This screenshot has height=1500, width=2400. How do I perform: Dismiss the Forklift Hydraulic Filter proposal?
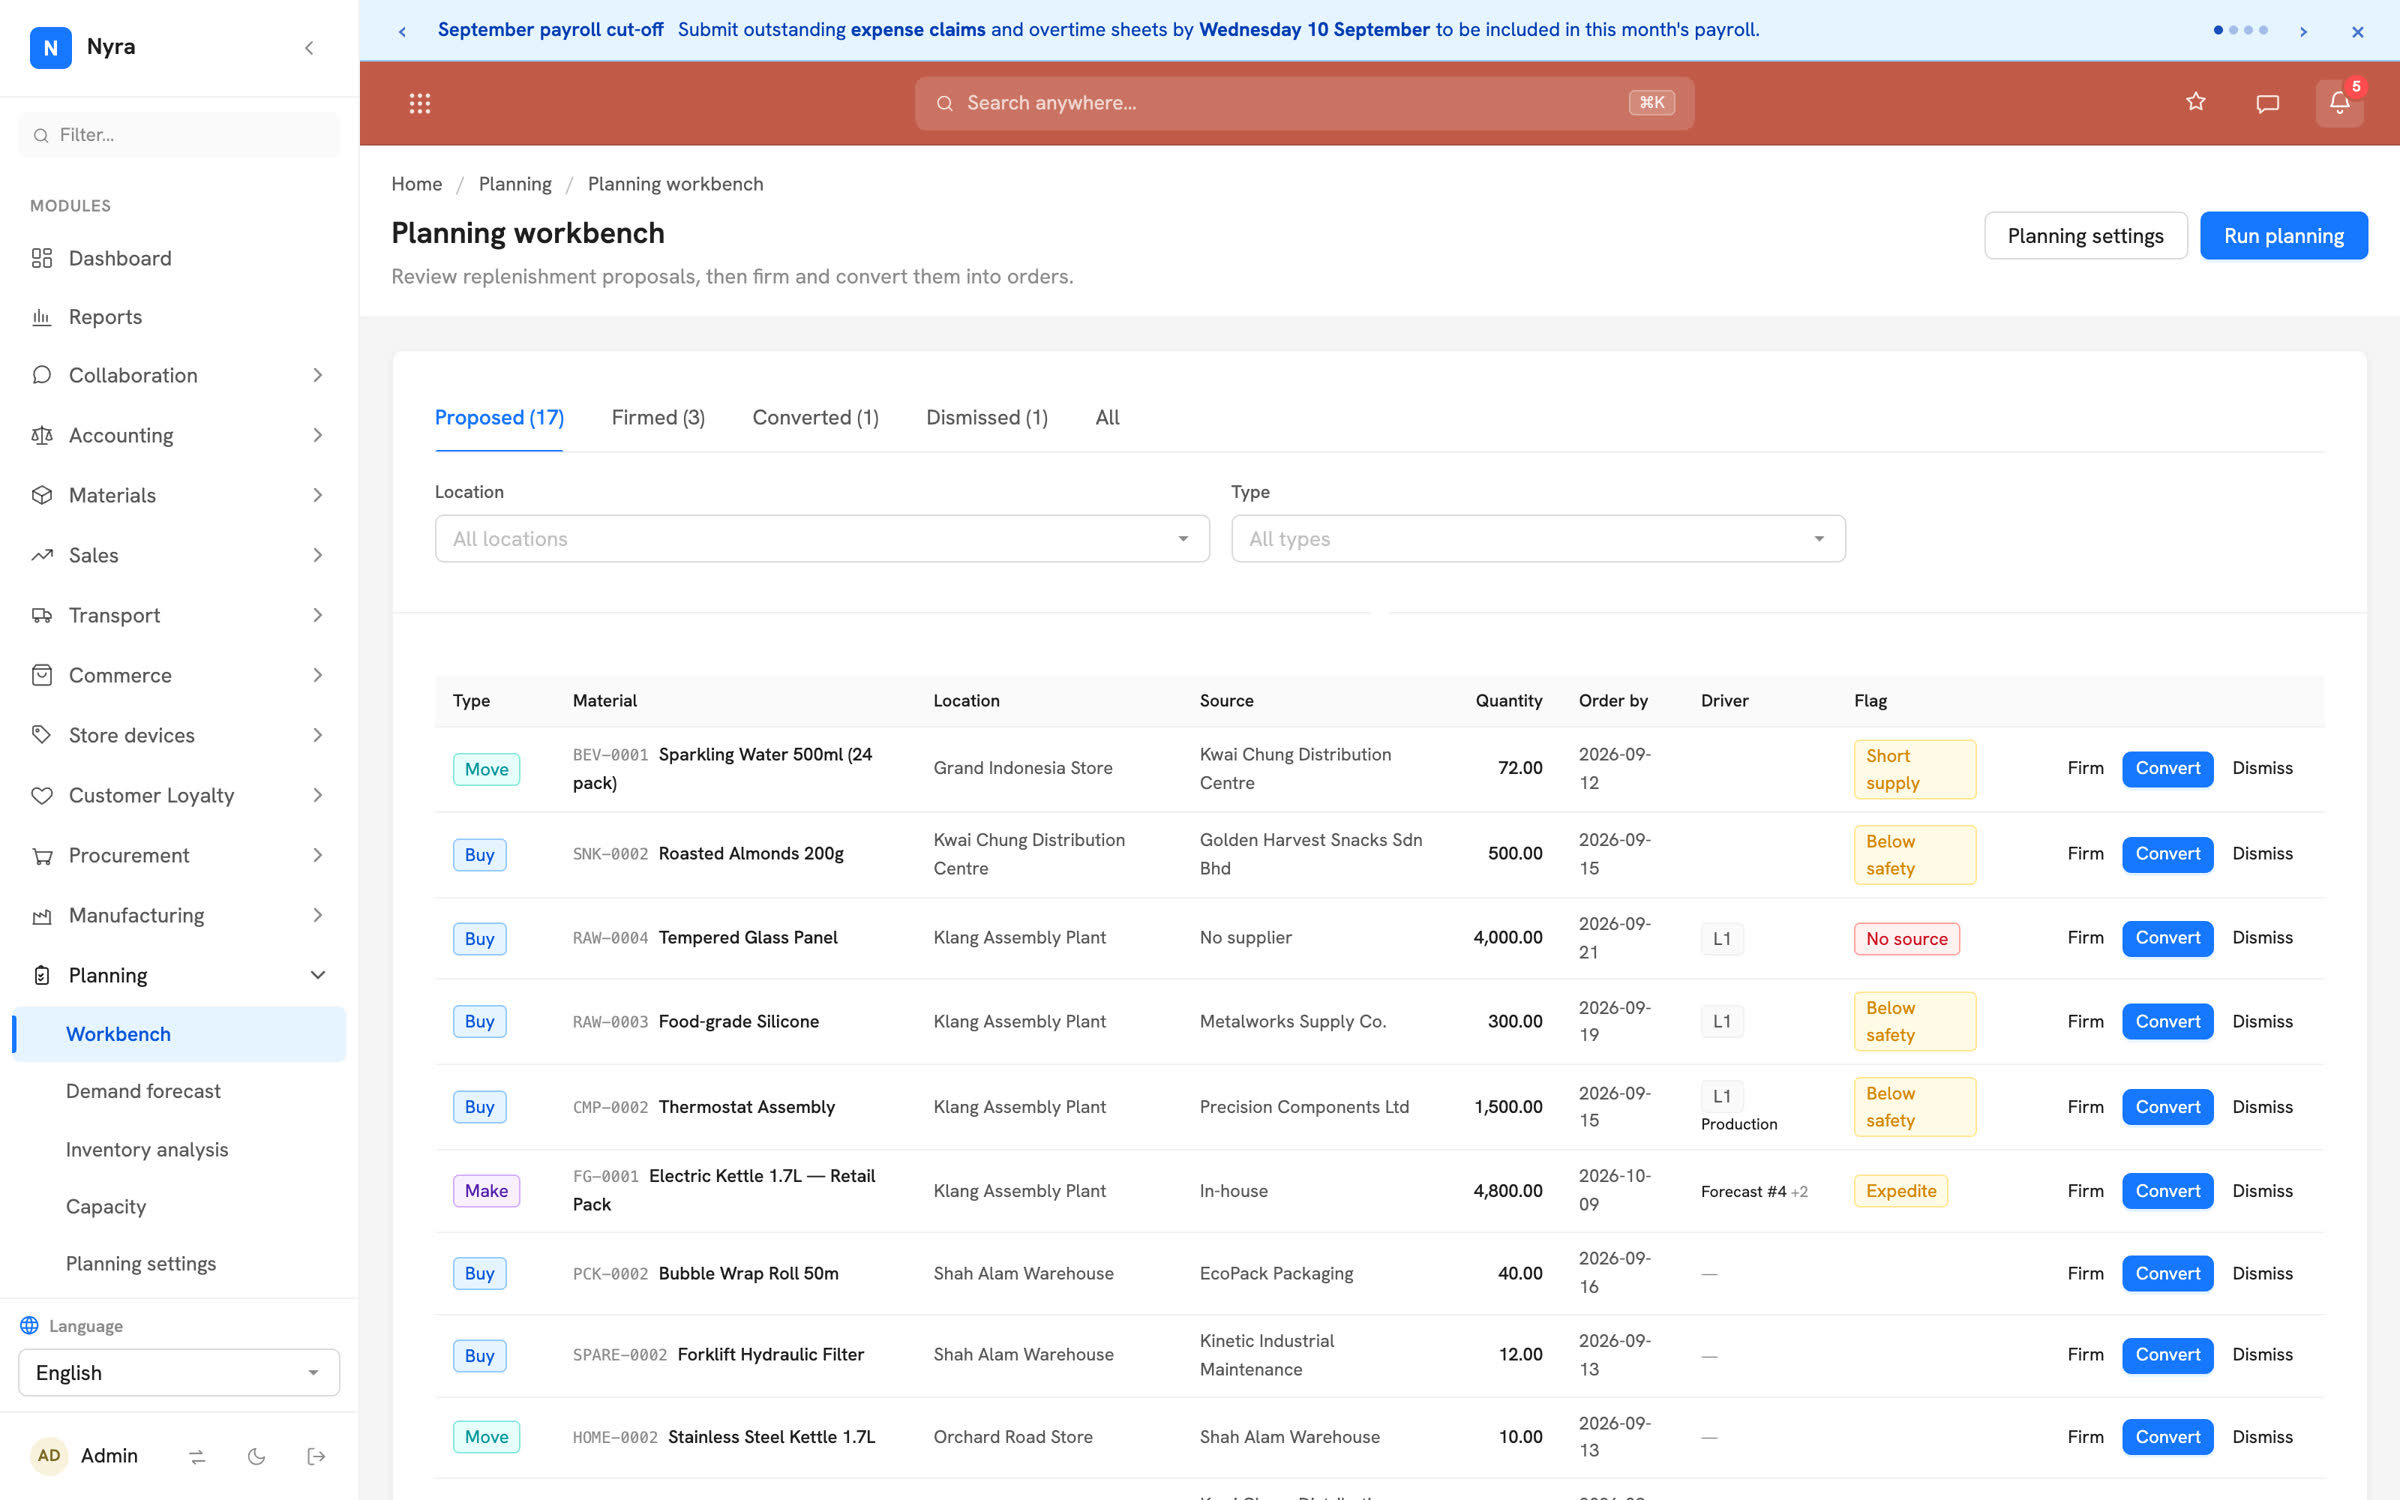tap(2262, 1355)
